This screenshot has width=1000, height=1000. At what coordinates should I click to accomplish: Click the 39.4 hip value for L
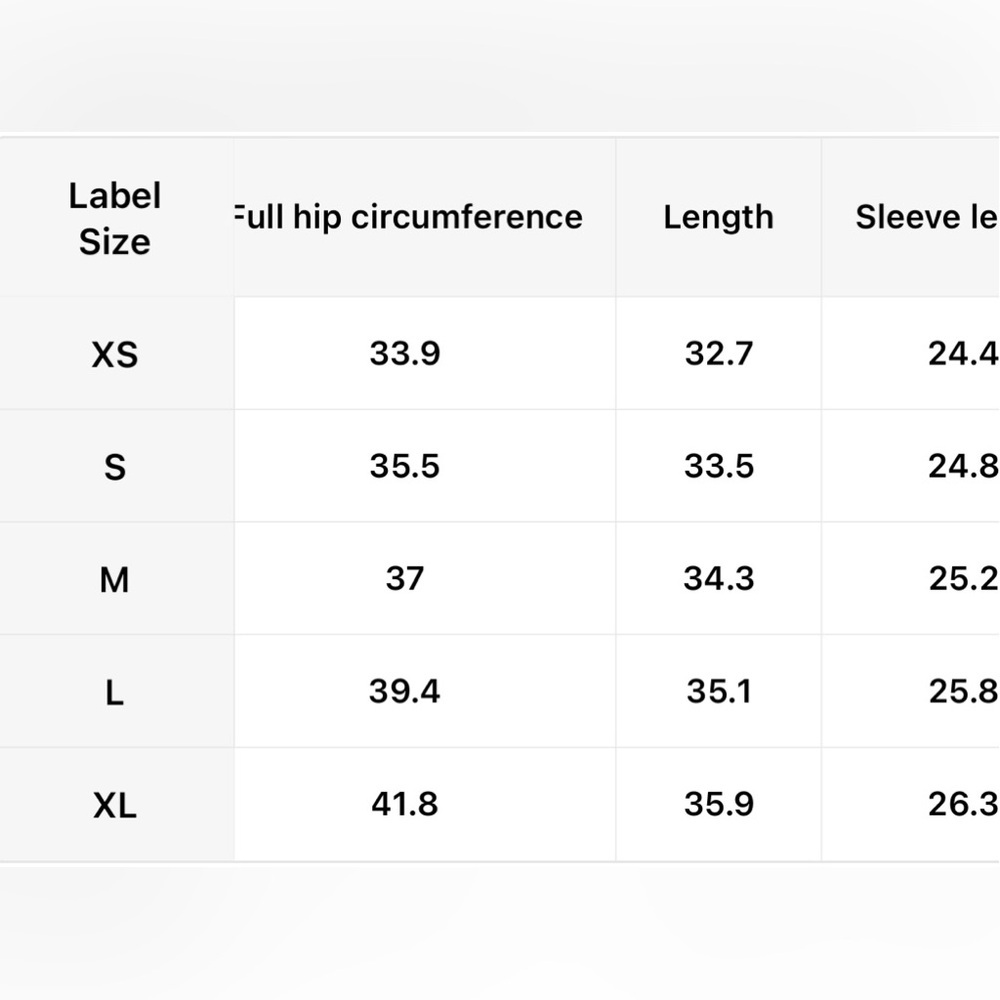[x=405, y=691]
